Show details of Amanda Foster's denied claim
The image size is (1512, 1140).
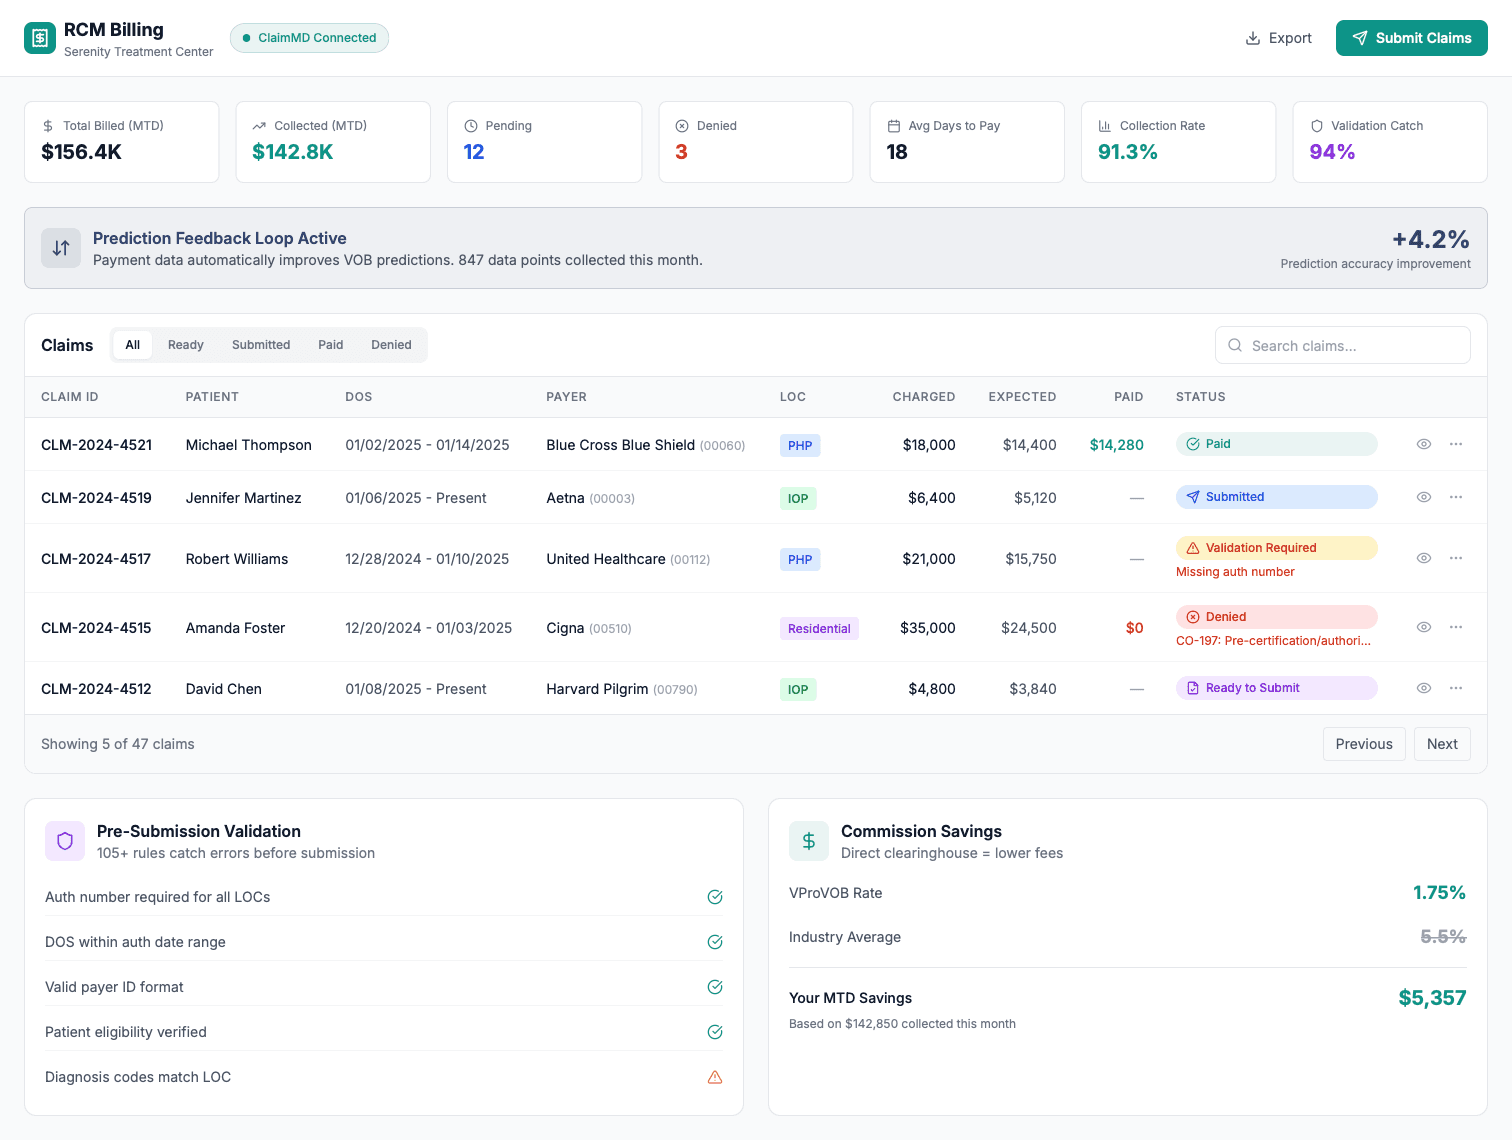coord(1423,627)
